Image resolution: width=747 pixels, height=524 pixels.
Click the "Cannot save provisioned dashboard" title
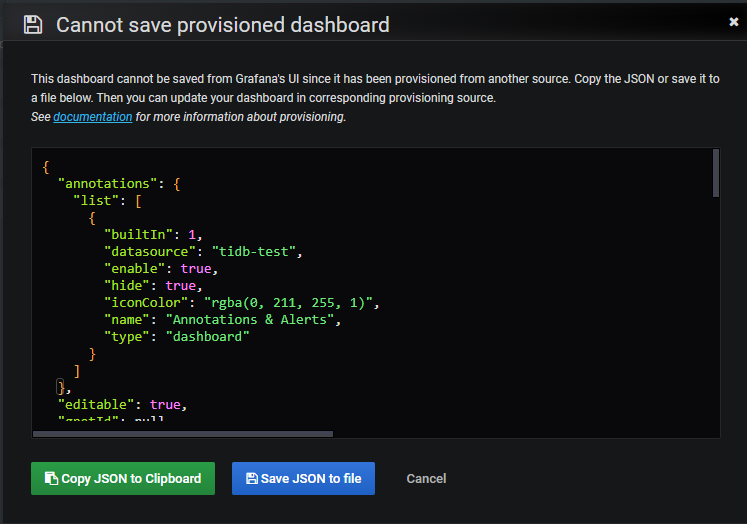click(222, 24)
